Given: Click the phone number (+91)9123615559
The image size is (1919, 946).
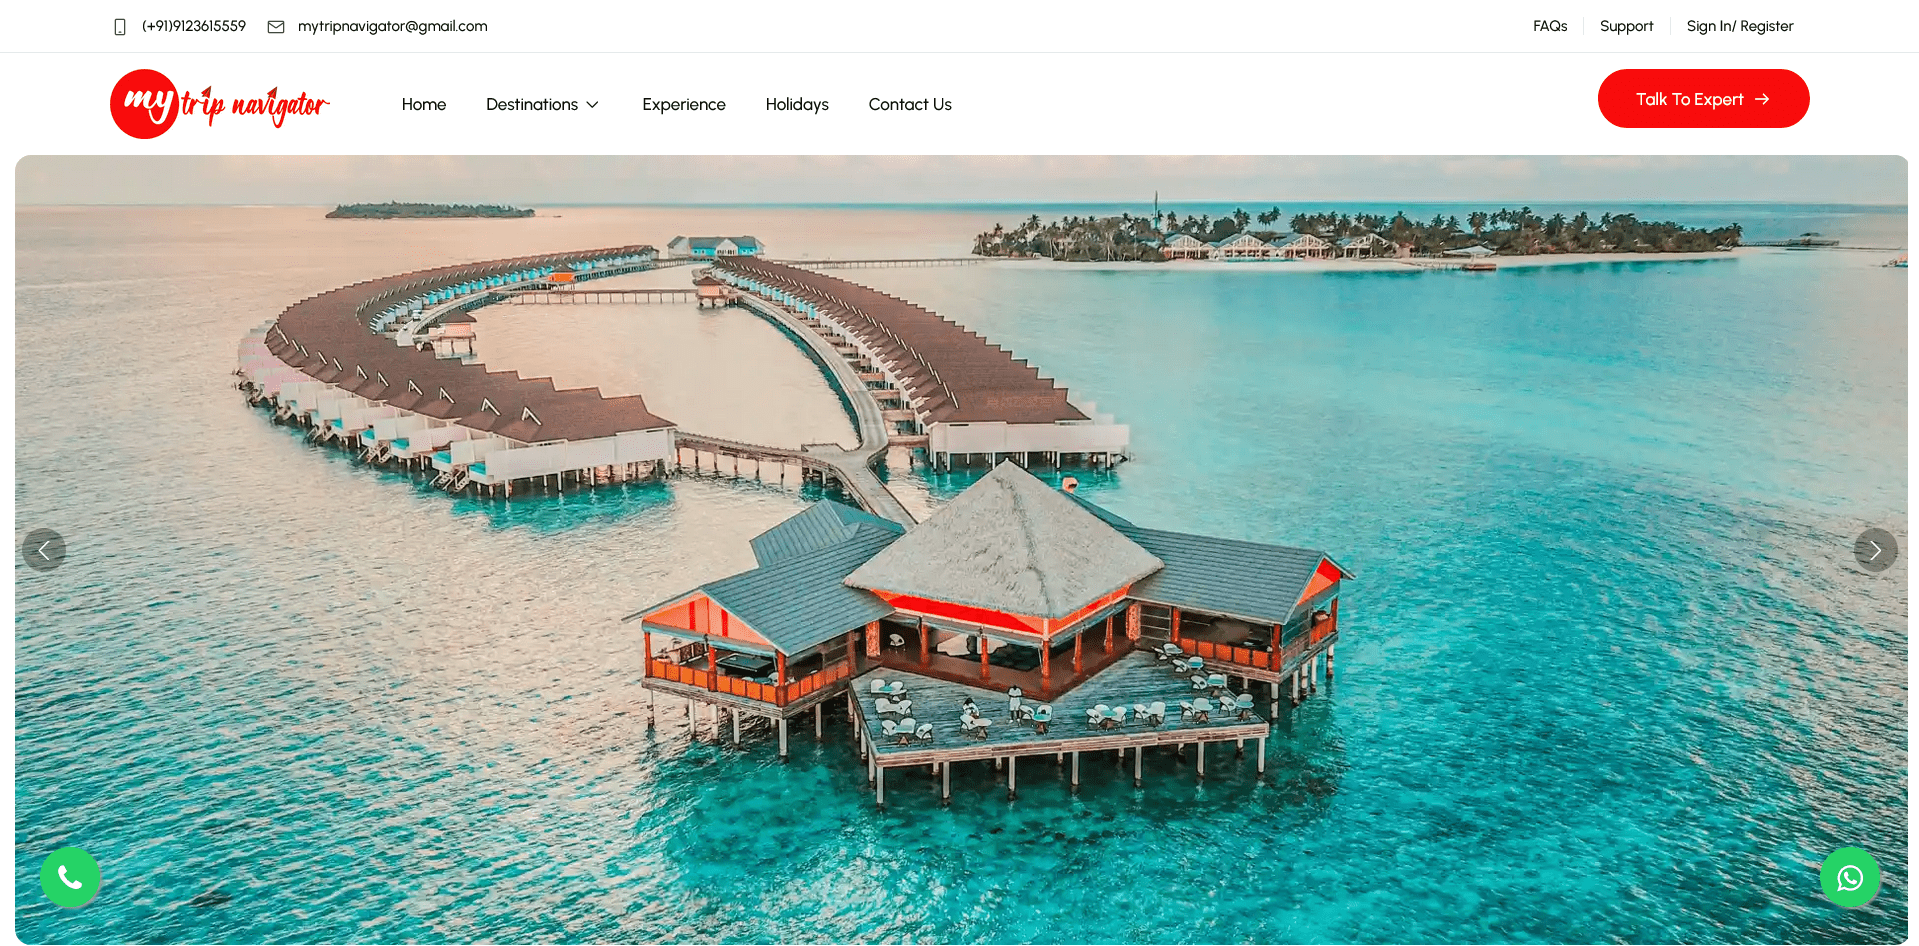Looking at the screenshot, I should [x=194, y=26].
